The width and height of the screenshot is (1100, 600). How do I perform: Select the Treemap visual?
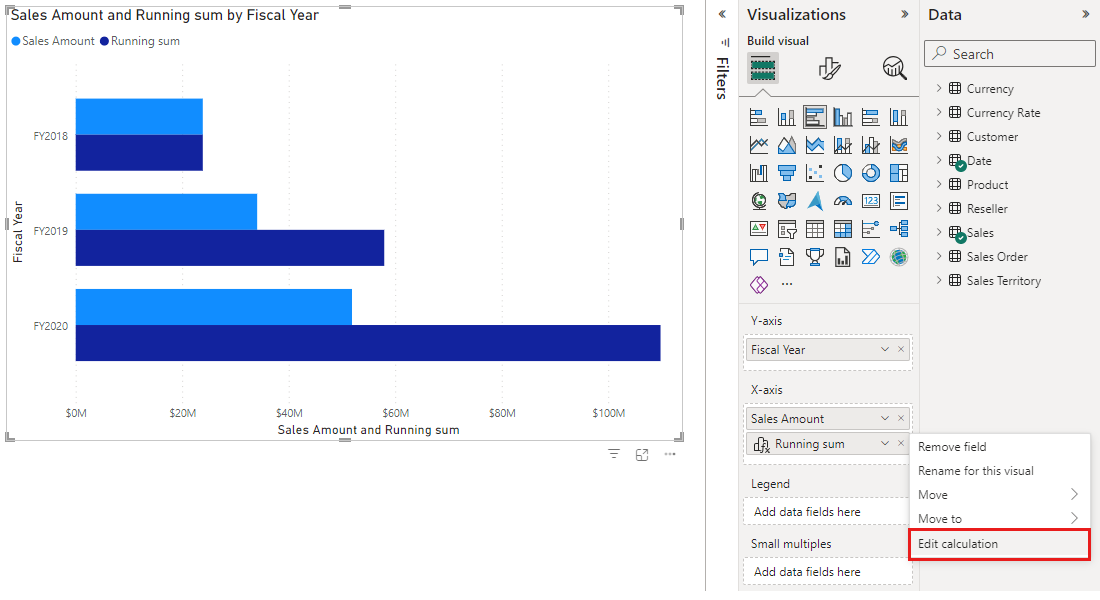(899, 173)
